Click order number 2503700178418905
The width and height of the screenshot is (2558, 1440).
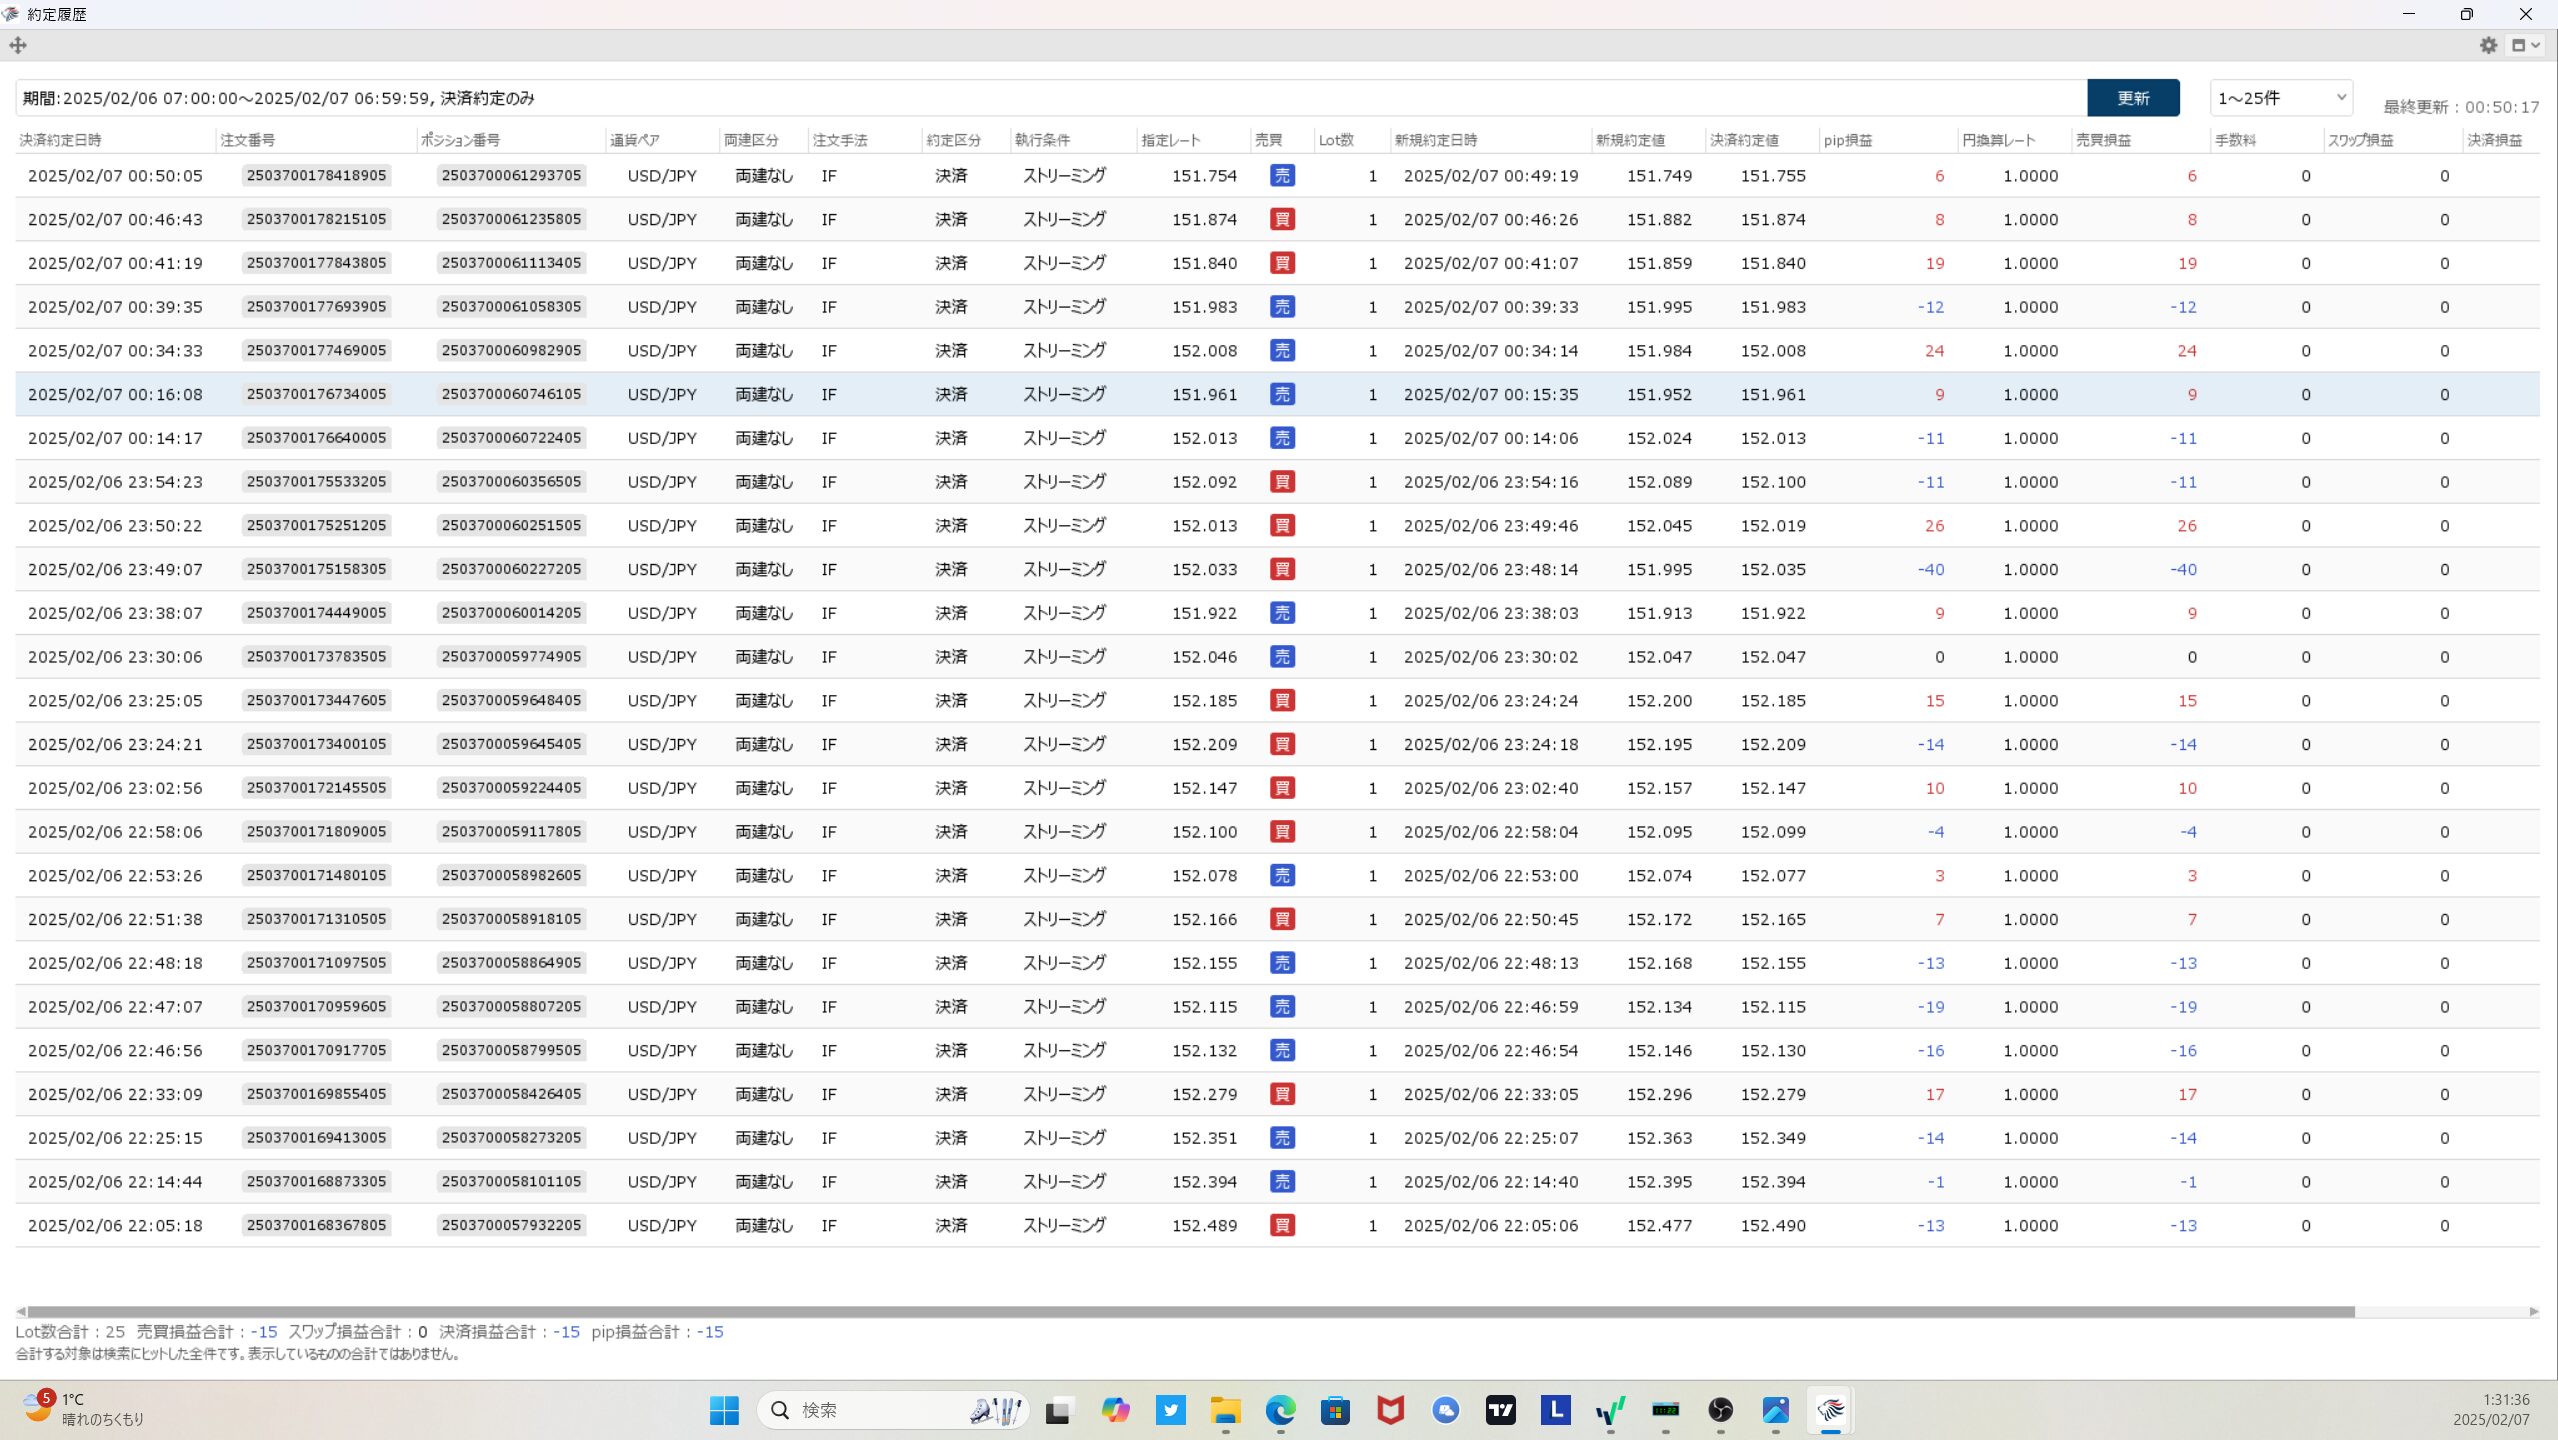316,176
